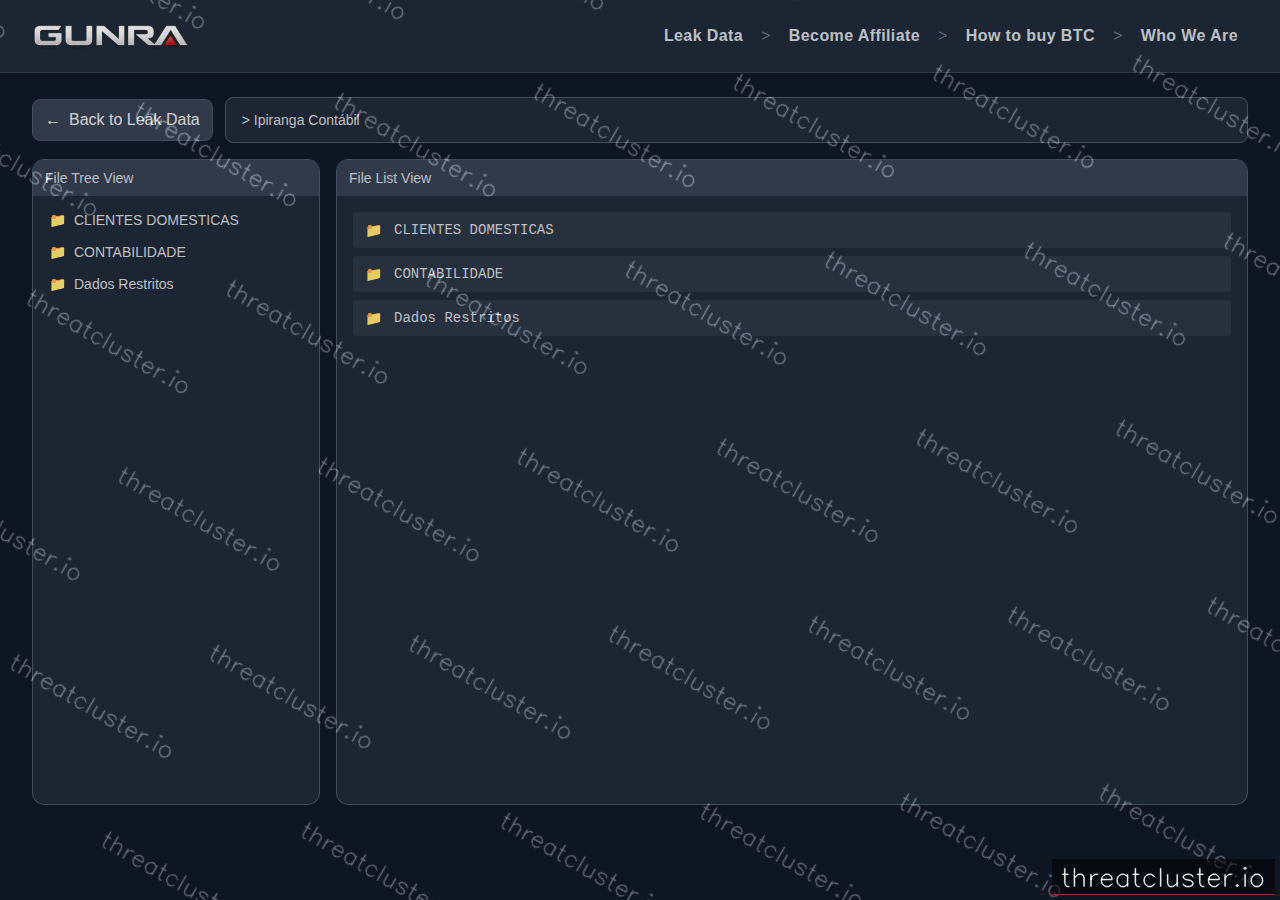The height and width of the screenshot is (900, 1280).
Task: Open the Become Affiliate page
Action: 854,36
